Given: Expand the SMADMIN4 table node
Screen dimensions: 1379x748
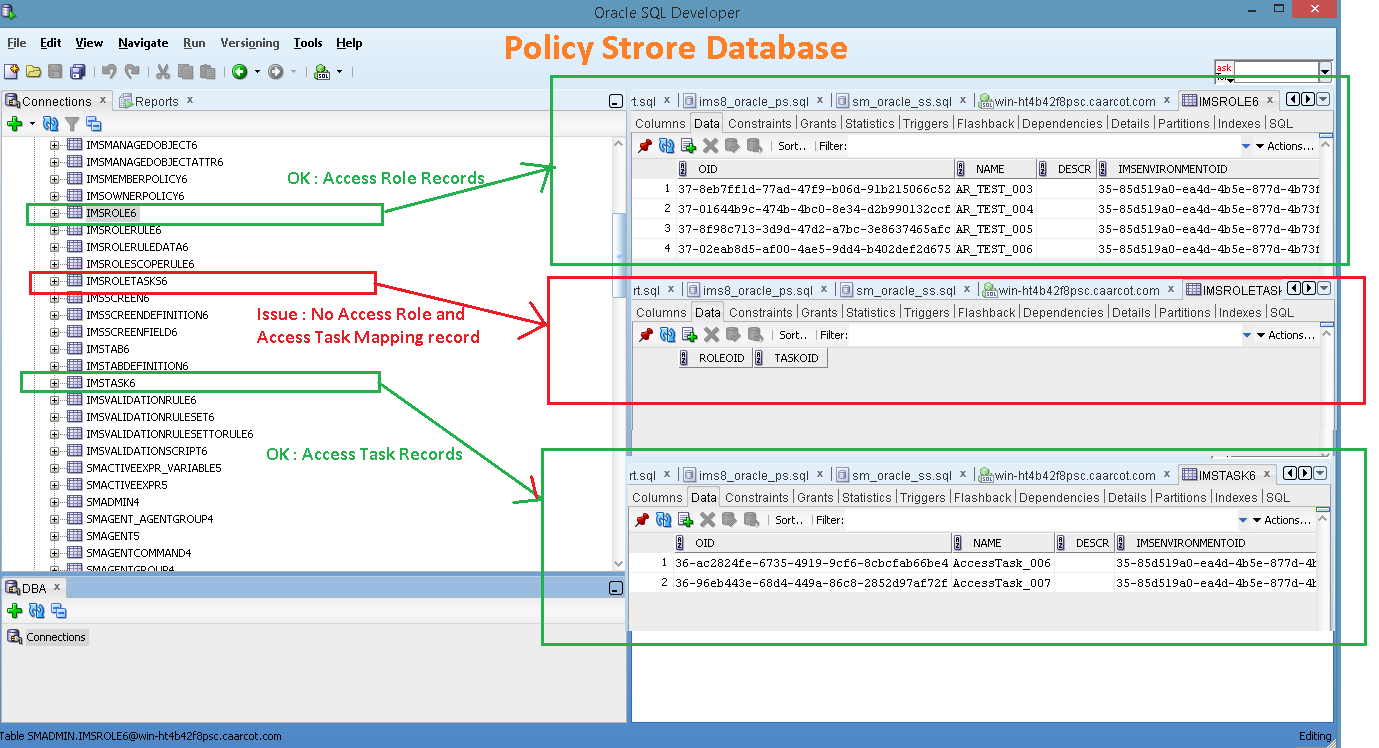Looking at the screenshot, I should [55, 502].
